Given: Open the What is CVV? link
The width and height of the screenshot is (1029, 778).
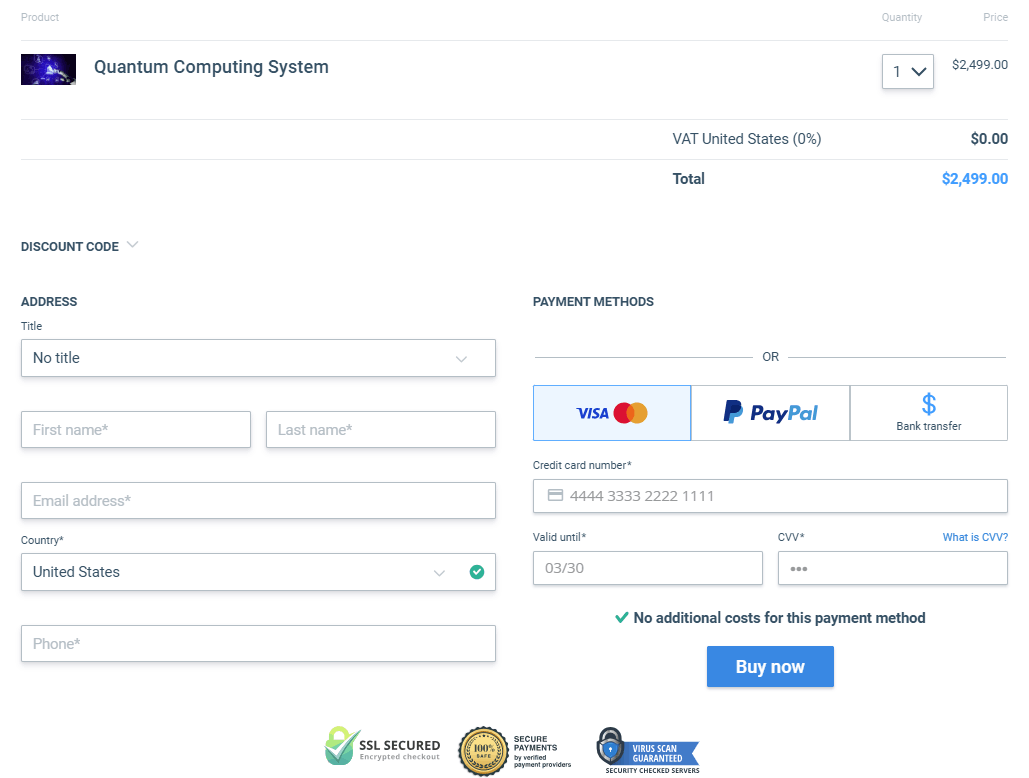Looking at the screenshot, I should coord(975,537).
